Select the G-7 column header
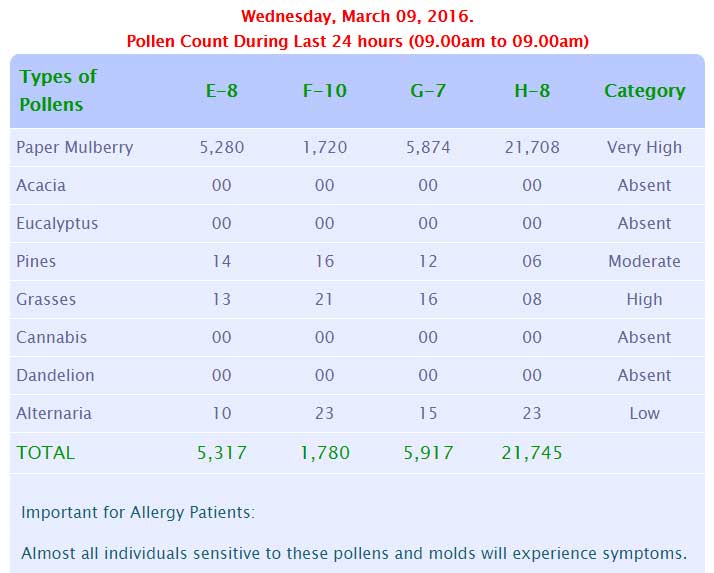This screenshot has width=714, height=573. (x=428, y=91)
